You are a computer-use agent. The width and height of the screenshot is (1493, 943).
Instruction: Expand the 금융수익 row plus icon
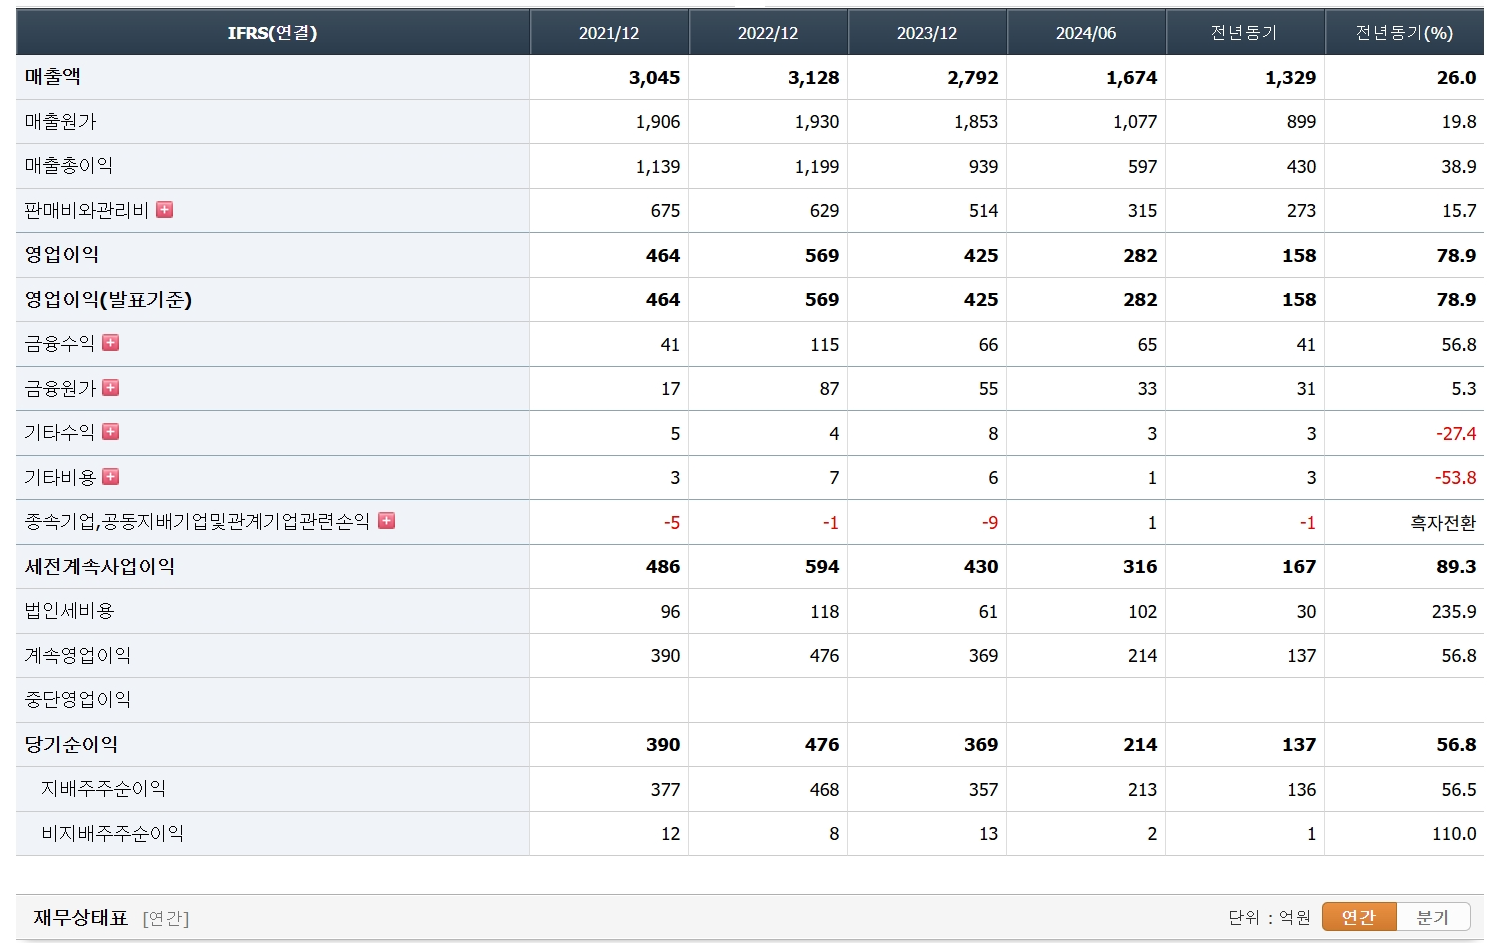111,343
